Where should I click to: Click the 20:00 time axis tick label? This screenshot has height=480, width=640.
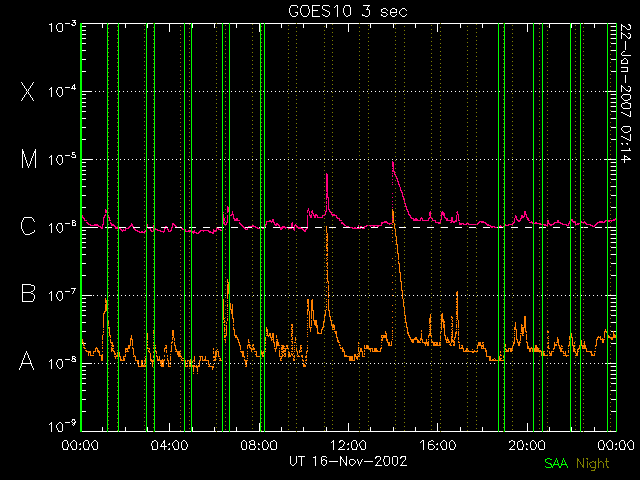coord(527,444)
